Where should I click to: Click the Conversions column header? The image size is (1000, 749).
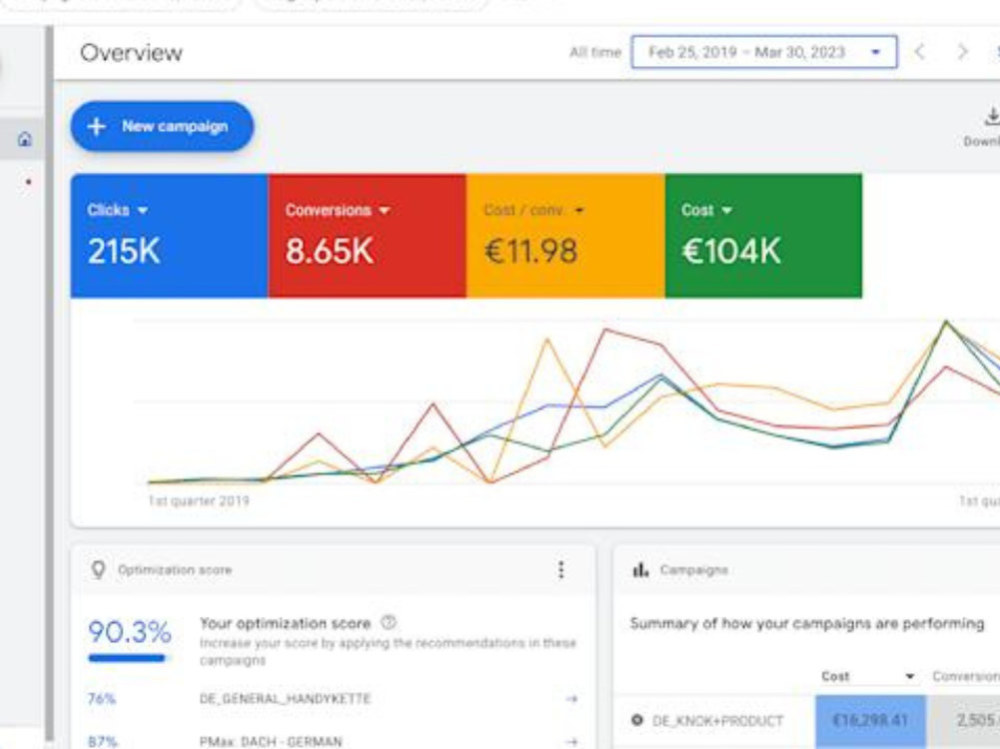click(x=966, y=676)
